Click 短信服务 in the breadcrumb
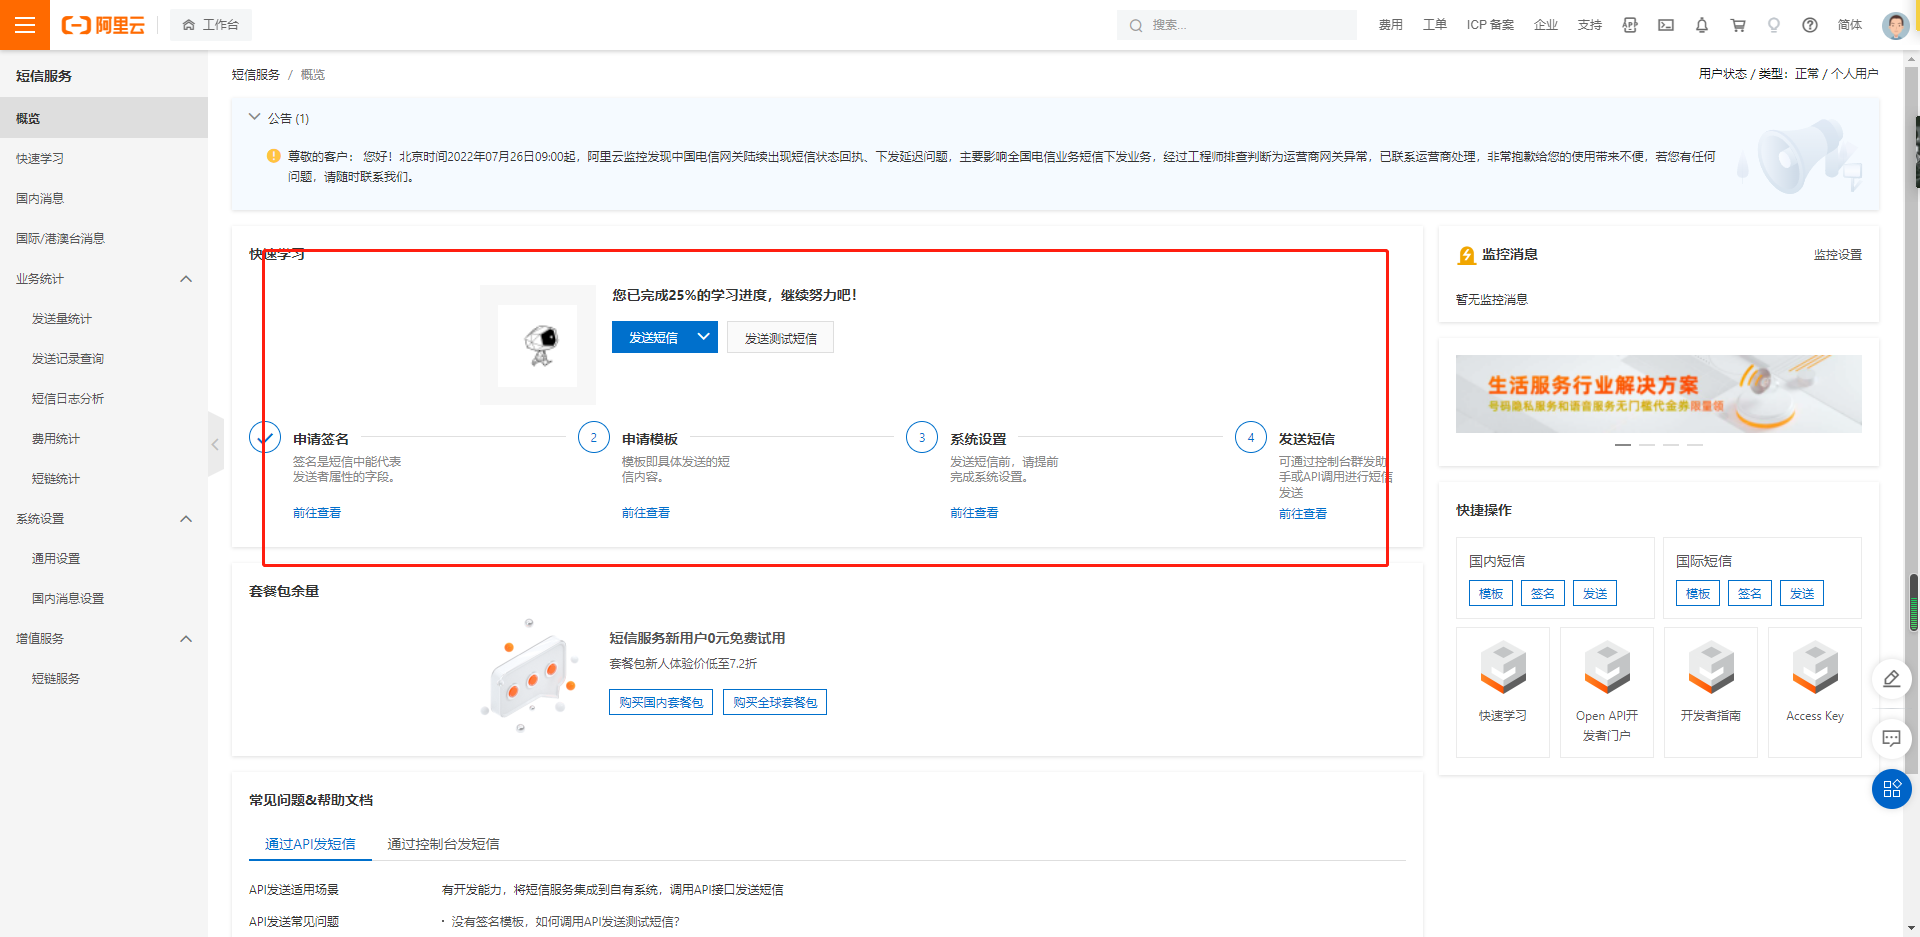This screenshot has height=937, width=1920. click(x=256, y=75)
